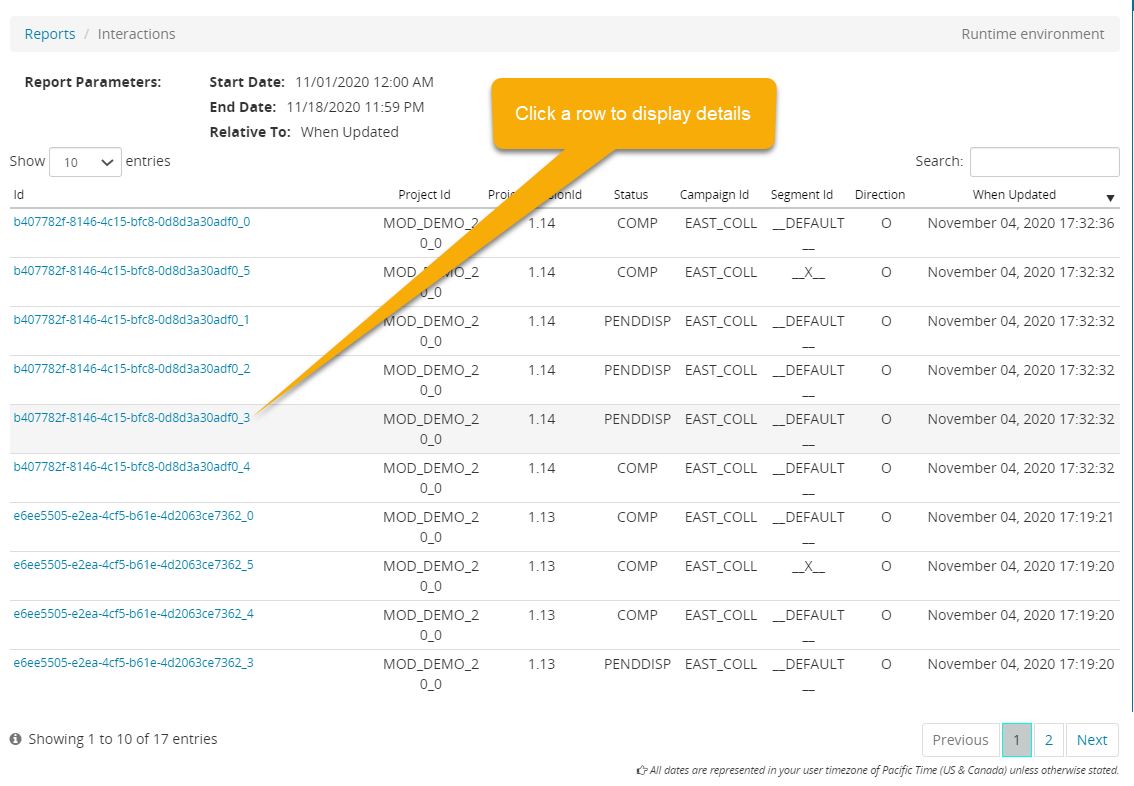1134x786 pixels.
Task: Open interaction b407782f-...adf0_5 link
Action: [131, 271]
